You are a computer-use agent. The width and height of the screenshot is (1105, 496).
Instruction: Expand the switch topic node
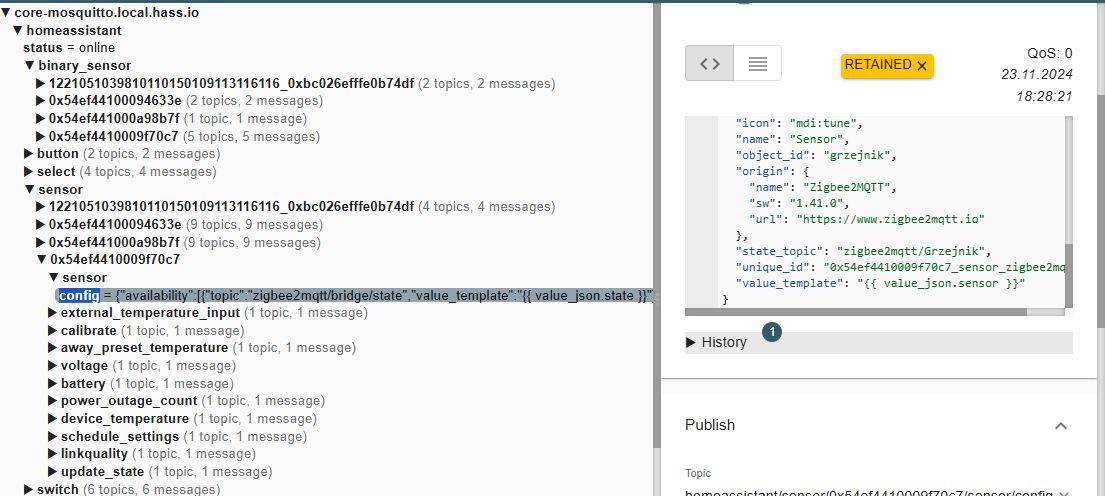tap(29, 489)
